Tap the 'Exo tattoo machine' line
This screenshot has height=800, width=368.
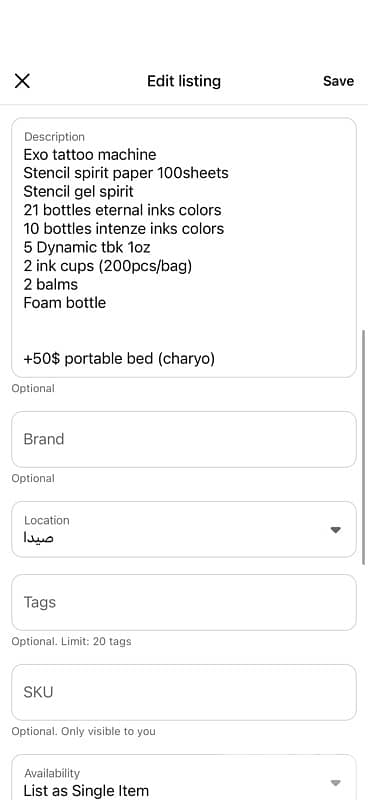coord(90,155)
